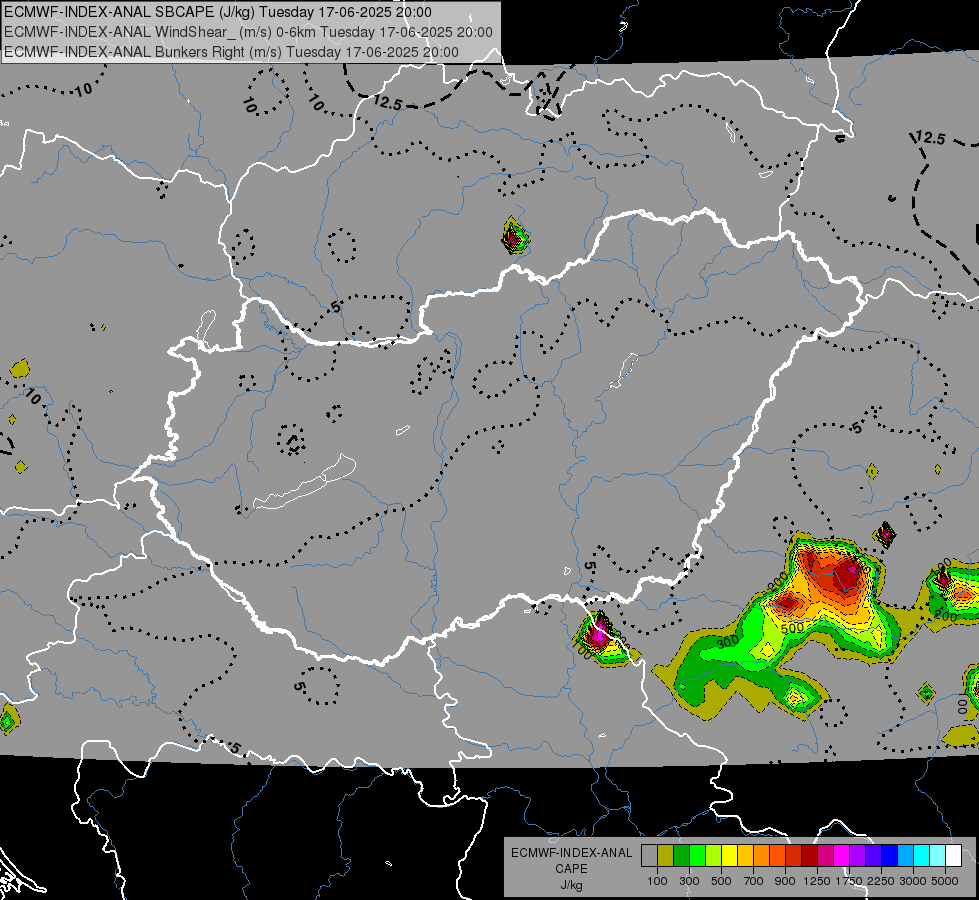Click the legend tick label 900

pyautogui.click(x=785, y=881)
